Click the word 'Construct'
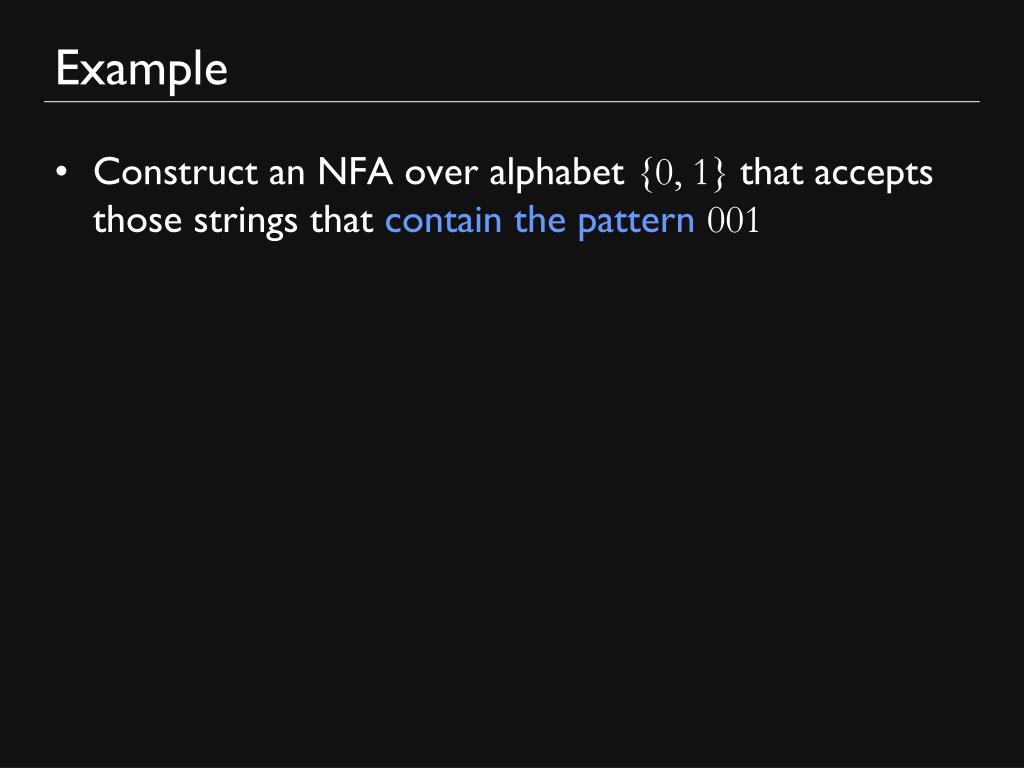 175,172
